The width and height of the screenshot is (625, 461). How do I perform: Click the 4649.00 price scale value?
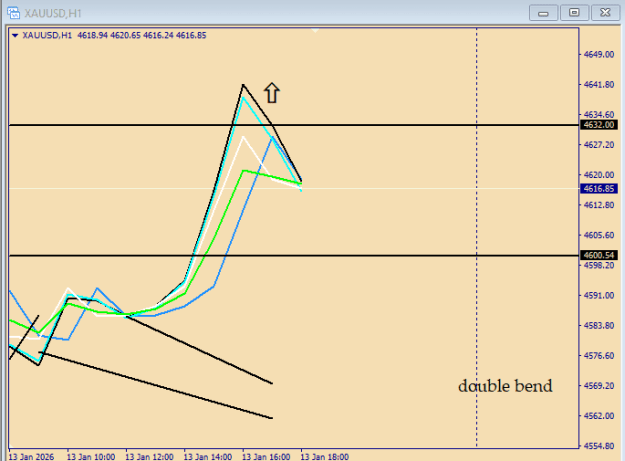pyautogui.click(x=599, y=54)
